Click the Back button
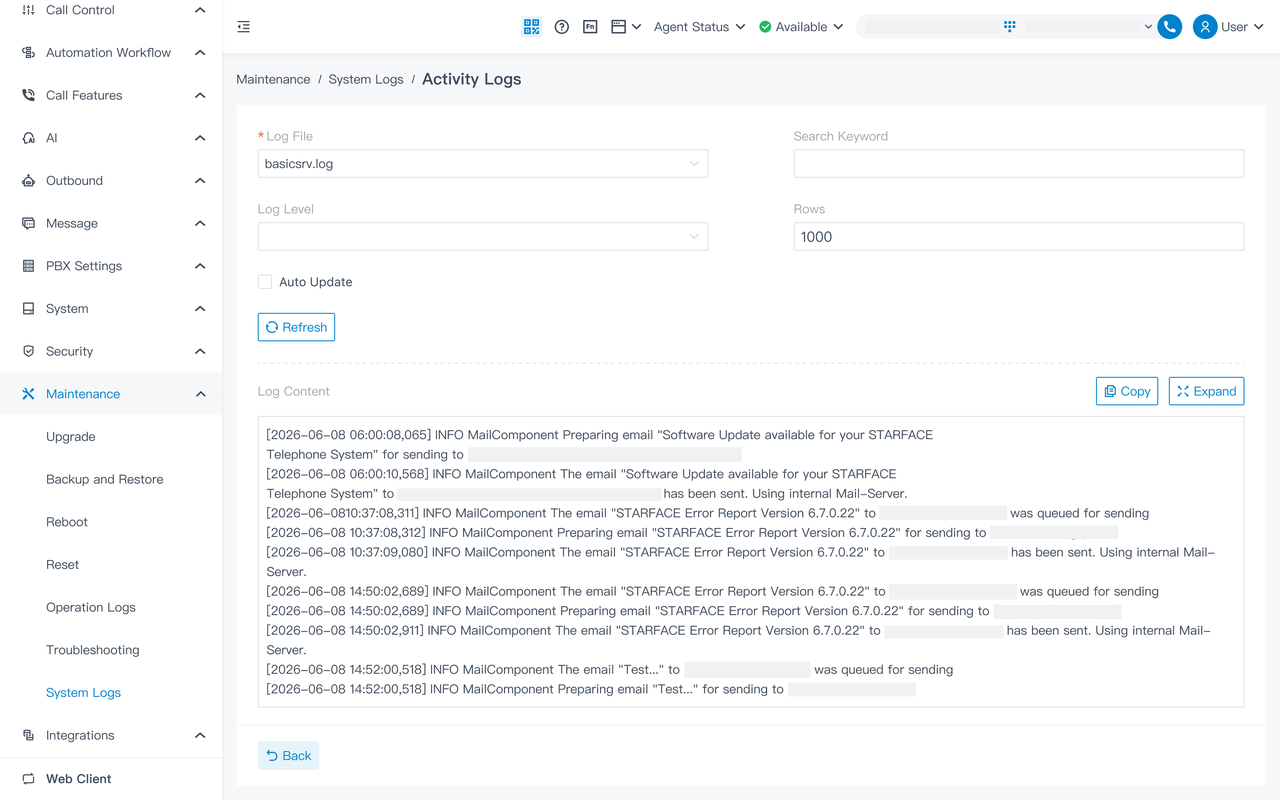 (x=288, y=756)
